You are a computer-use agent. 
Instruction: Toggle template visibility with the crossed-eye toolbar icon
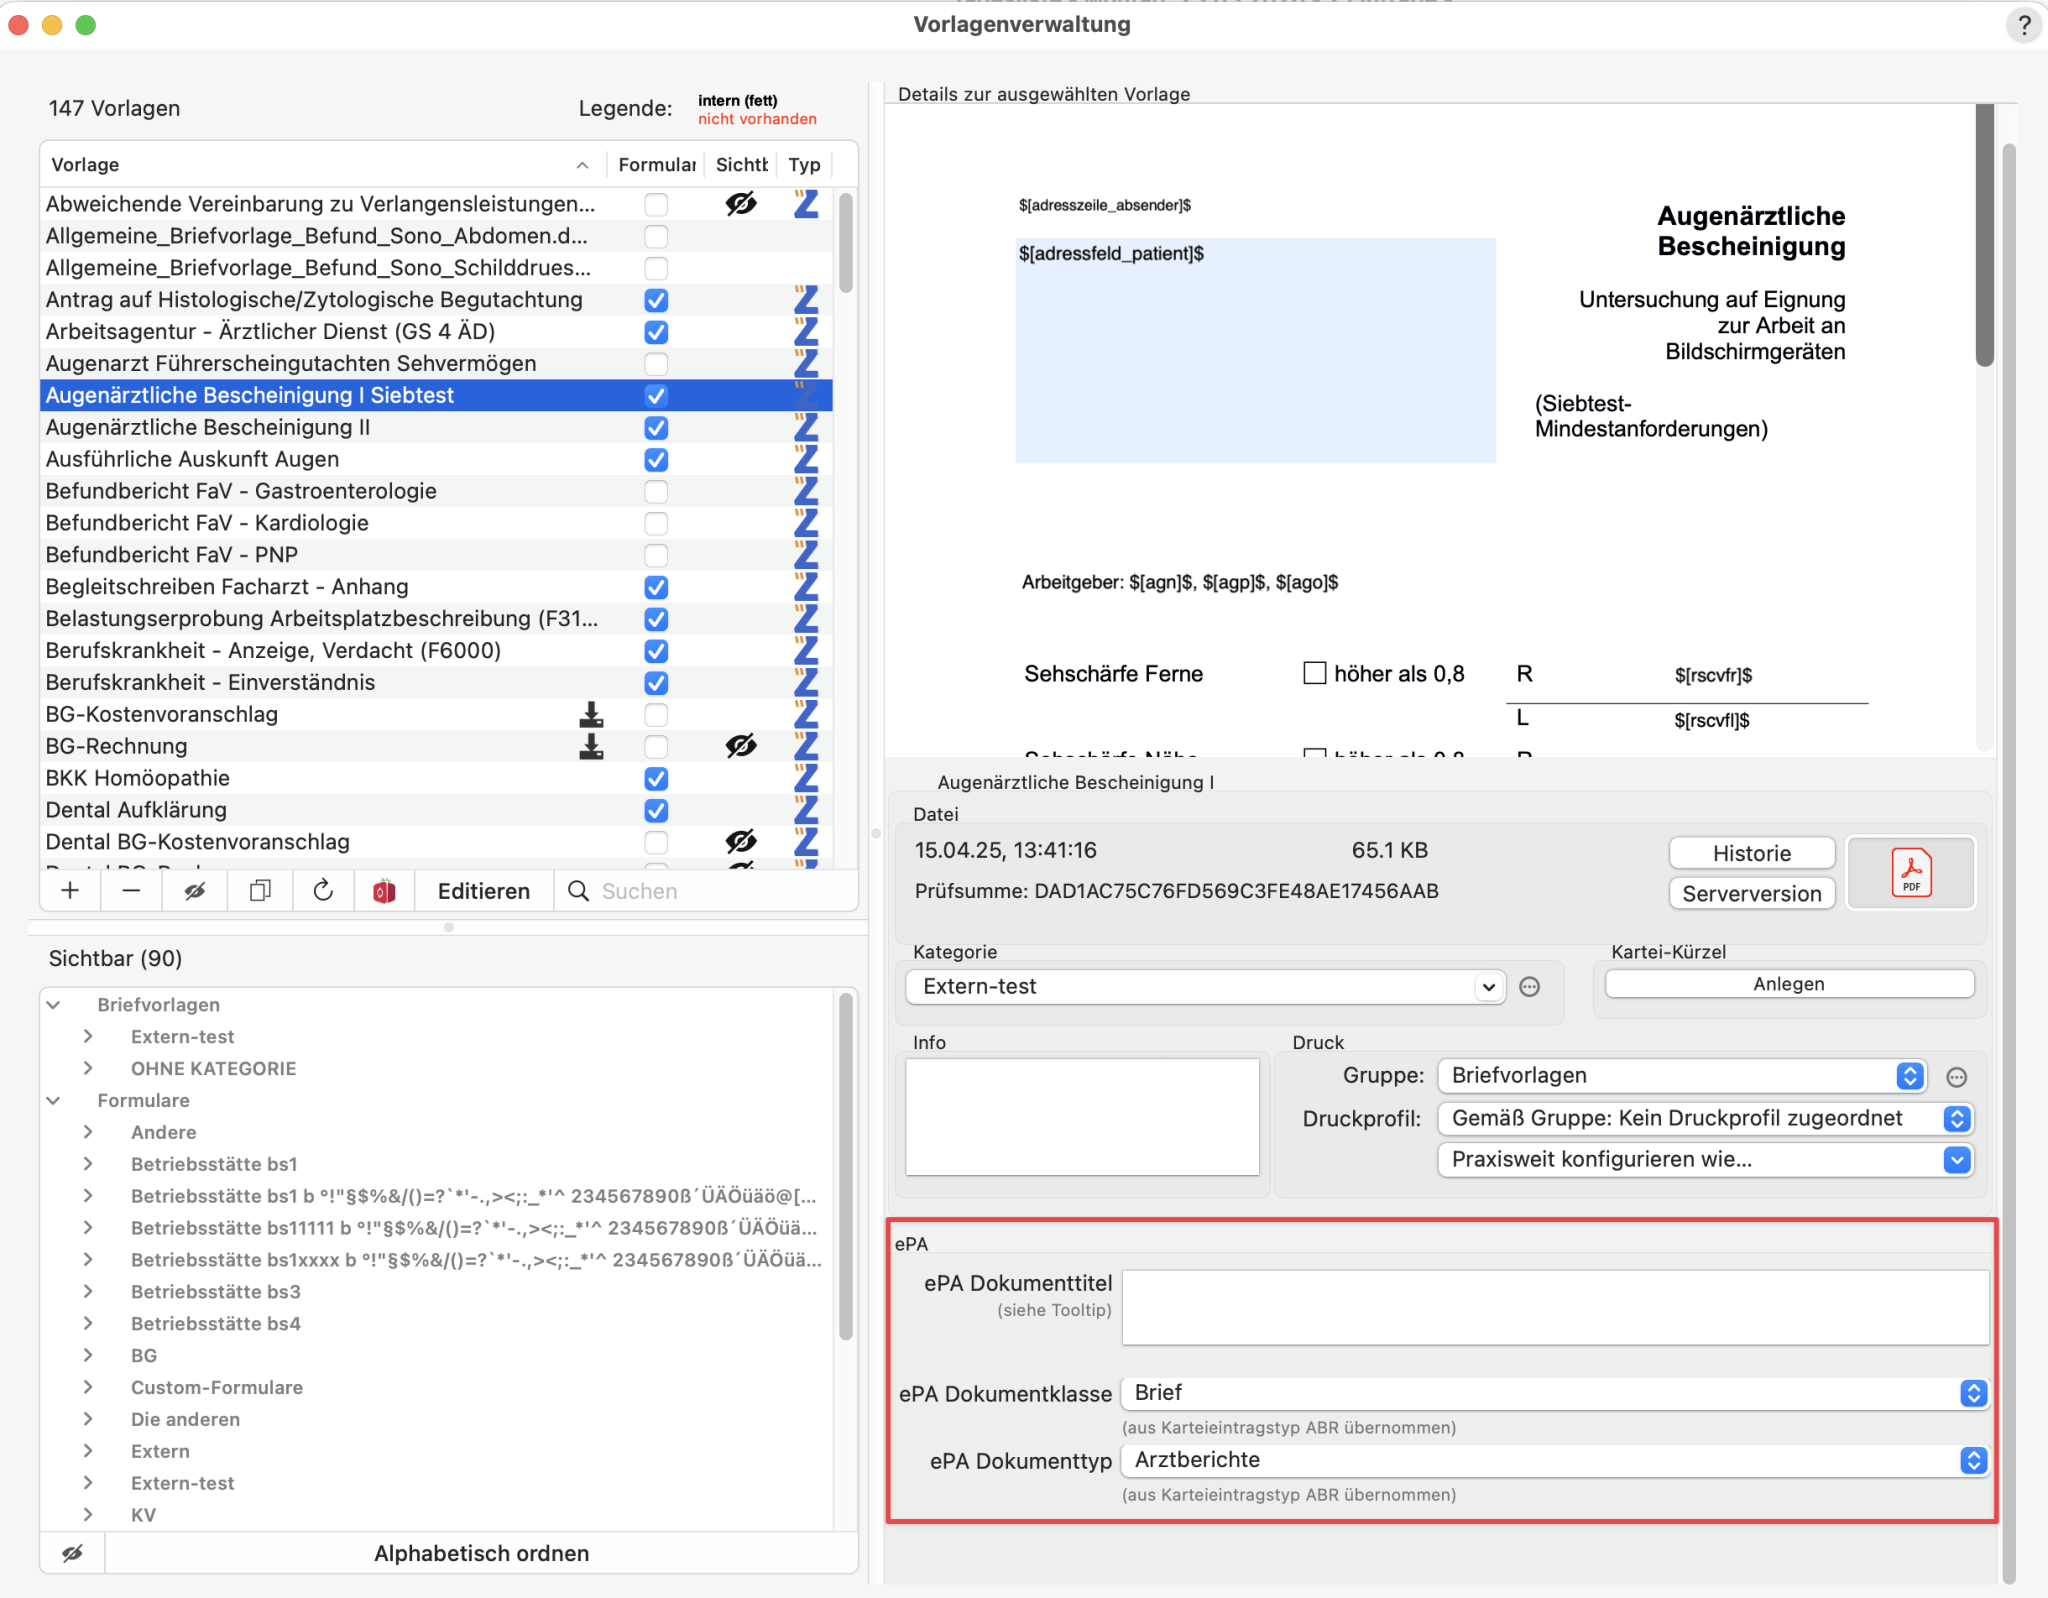click(194, 890)
